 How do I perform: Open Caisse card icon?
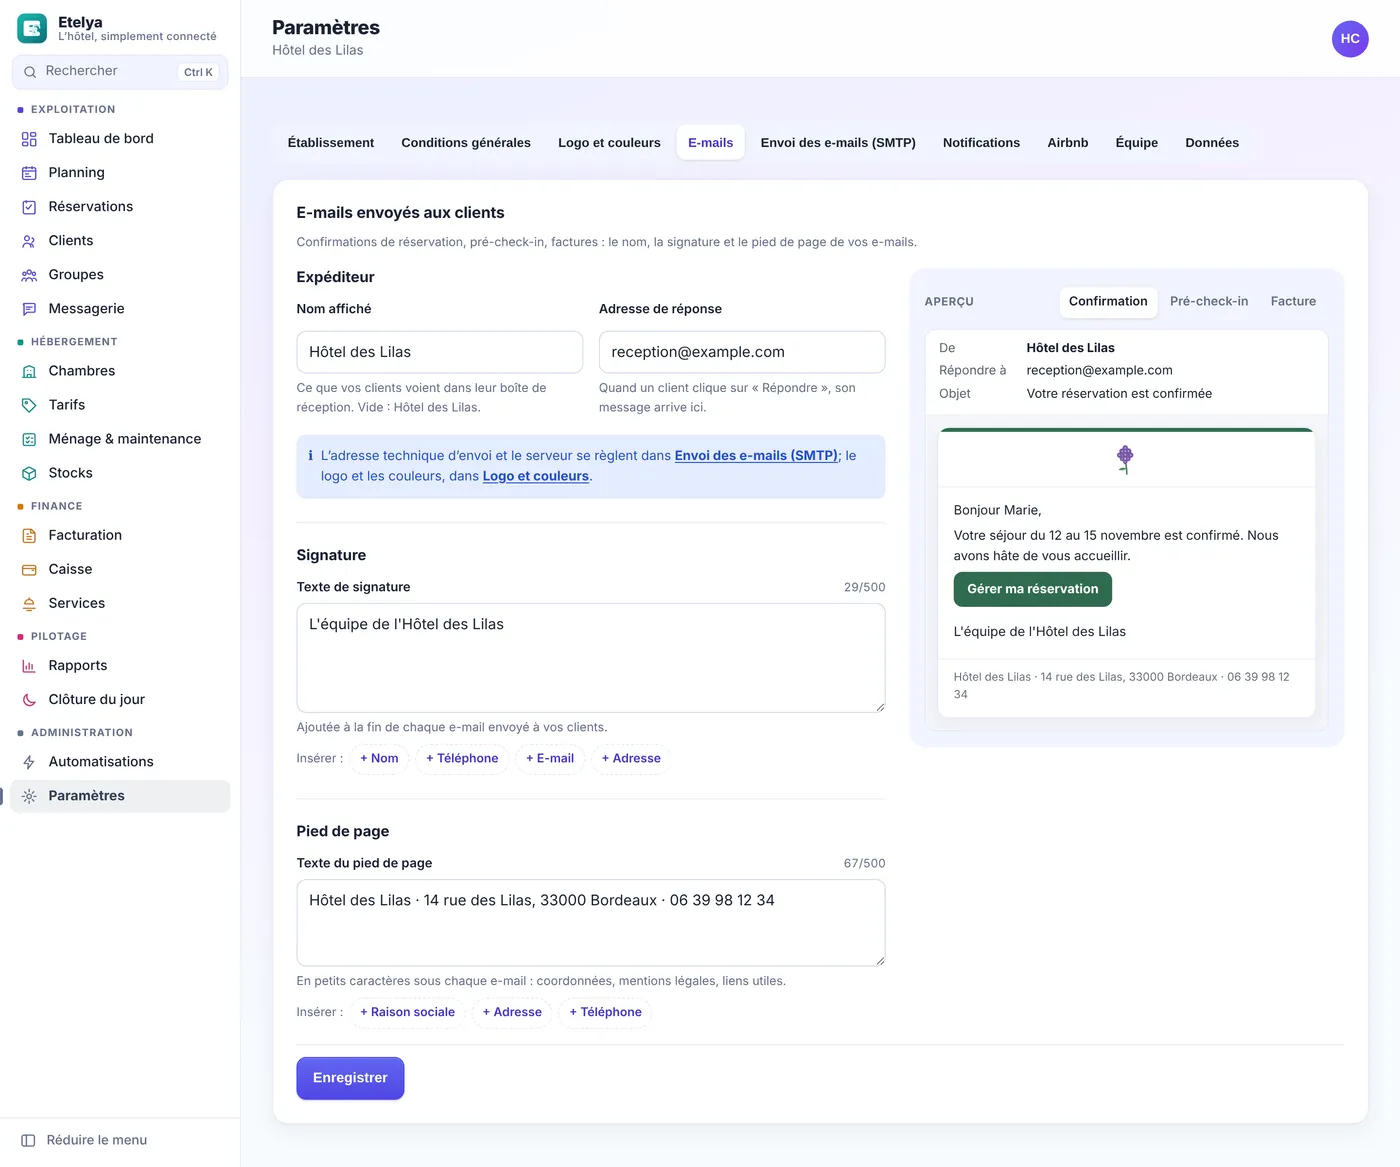click(x=29, y=570)
